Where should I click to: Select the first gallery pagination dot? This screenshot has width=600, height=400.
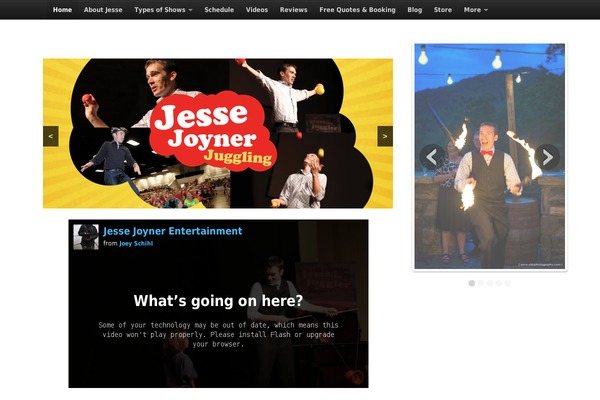tap(471, 283)
